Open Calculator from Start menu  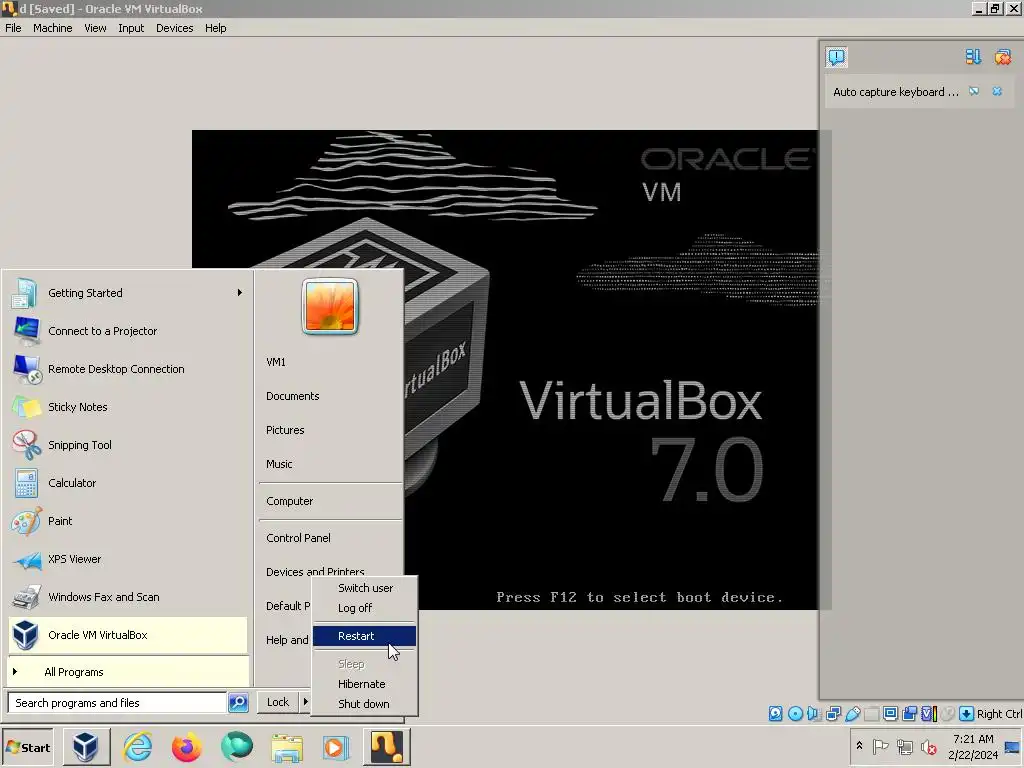[x=129, y=483]
